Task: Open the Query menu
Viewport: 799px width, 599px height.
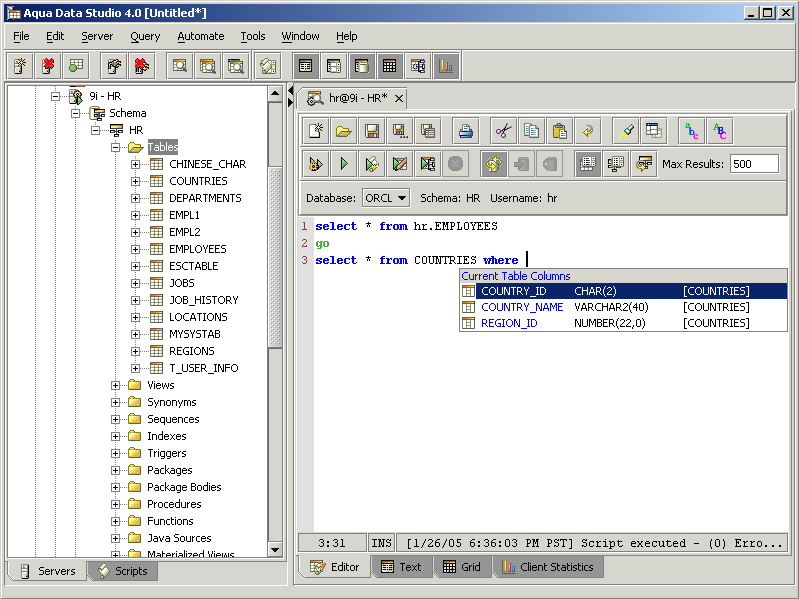Action: pos(145,36)
